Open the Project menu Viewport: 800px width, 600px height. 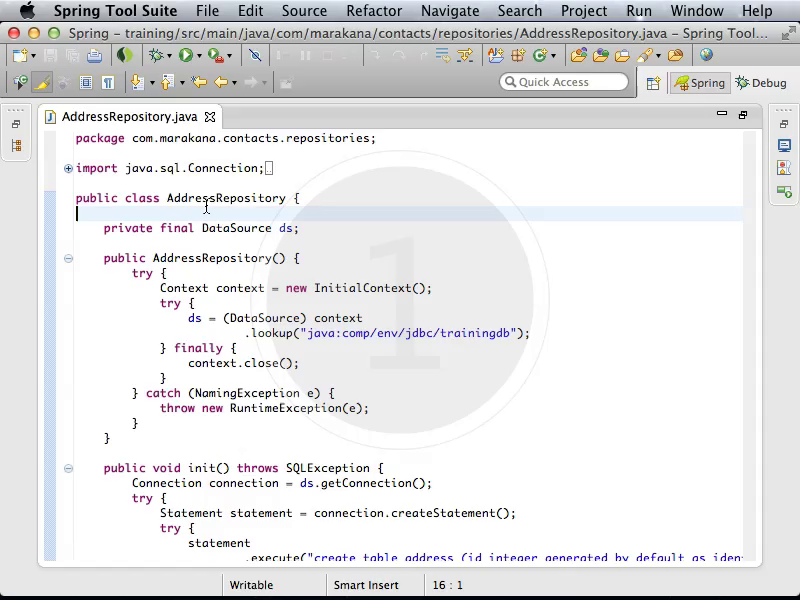point(584,11)
